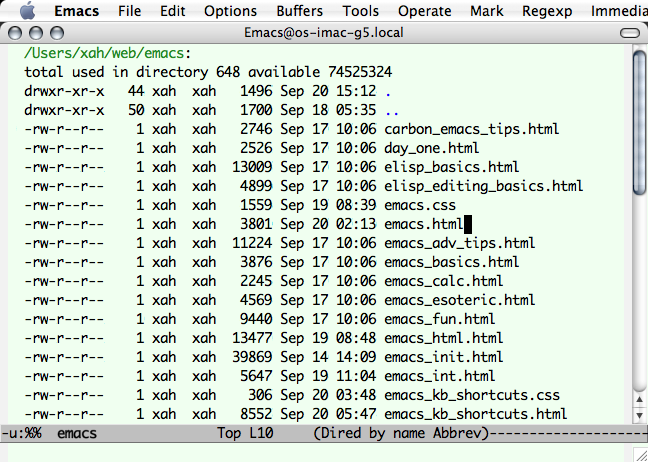
Task: Click the vertical scrollbar thumb
Action: [x=639, y=123]
